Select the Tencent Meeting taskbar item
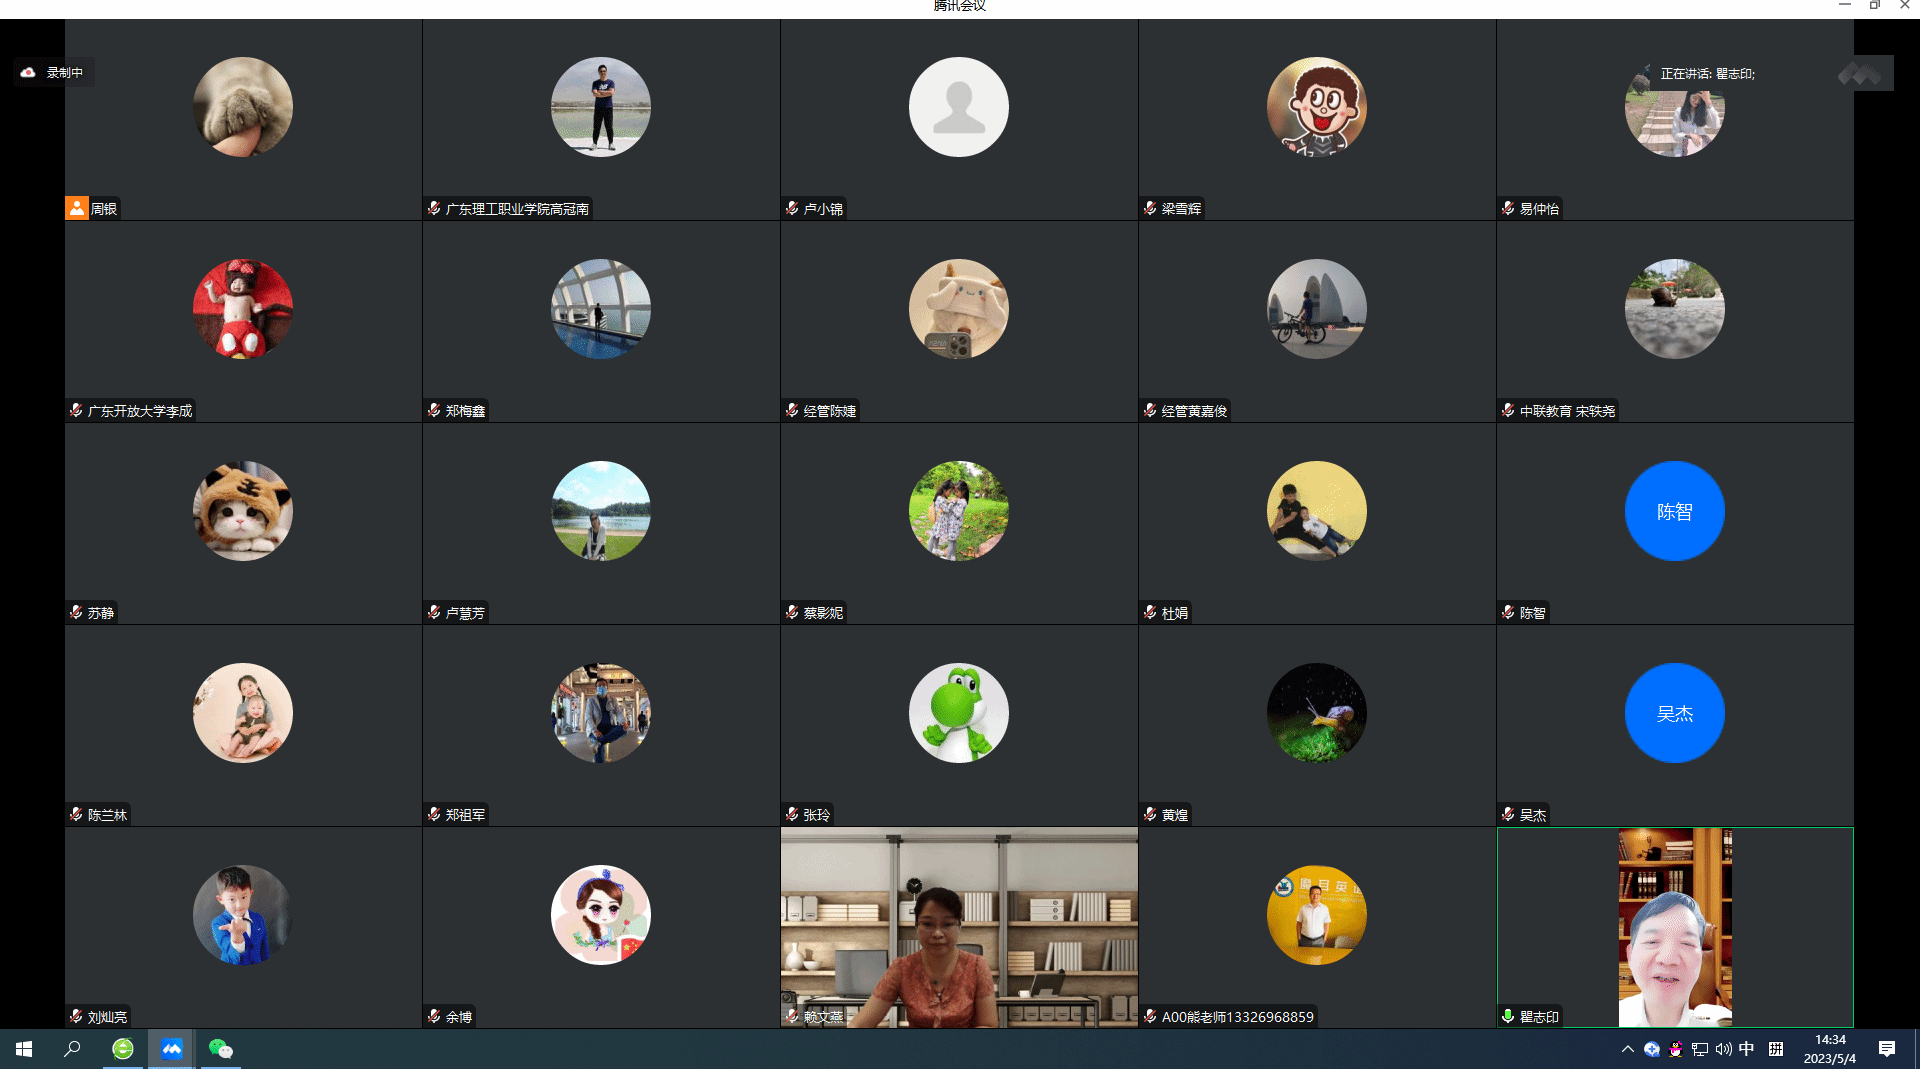This screenshot has height=1069, width=1920. pos(172,1048)
